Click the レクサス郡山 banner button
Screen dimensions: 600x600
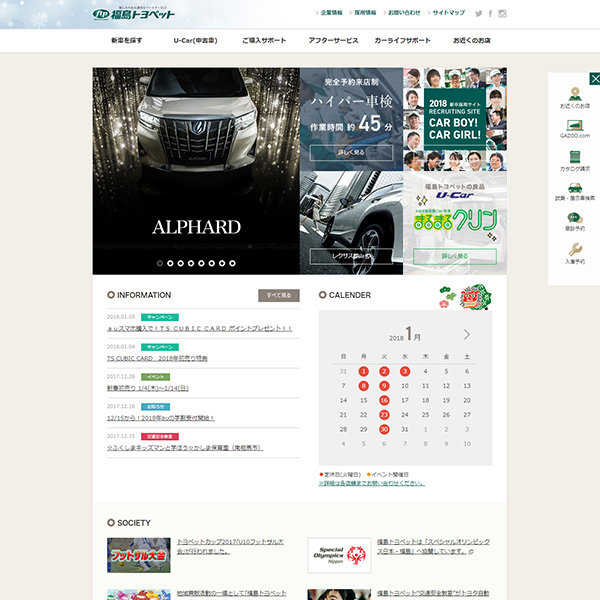coord(351,256)
